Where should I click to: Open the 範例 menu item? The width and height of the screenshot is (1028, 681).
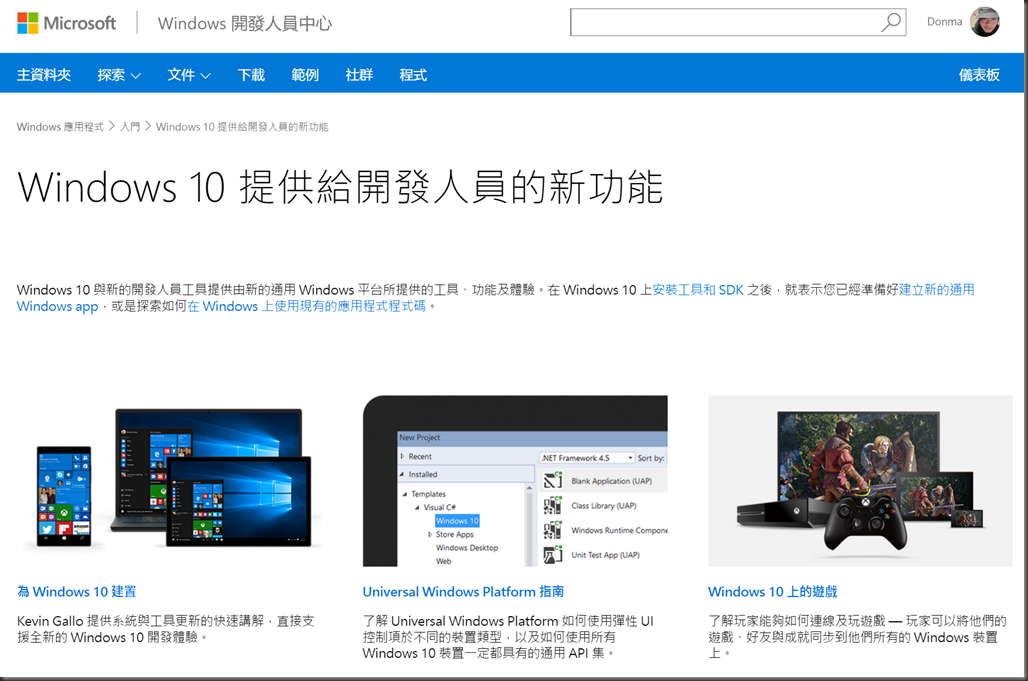pos(305,75)
